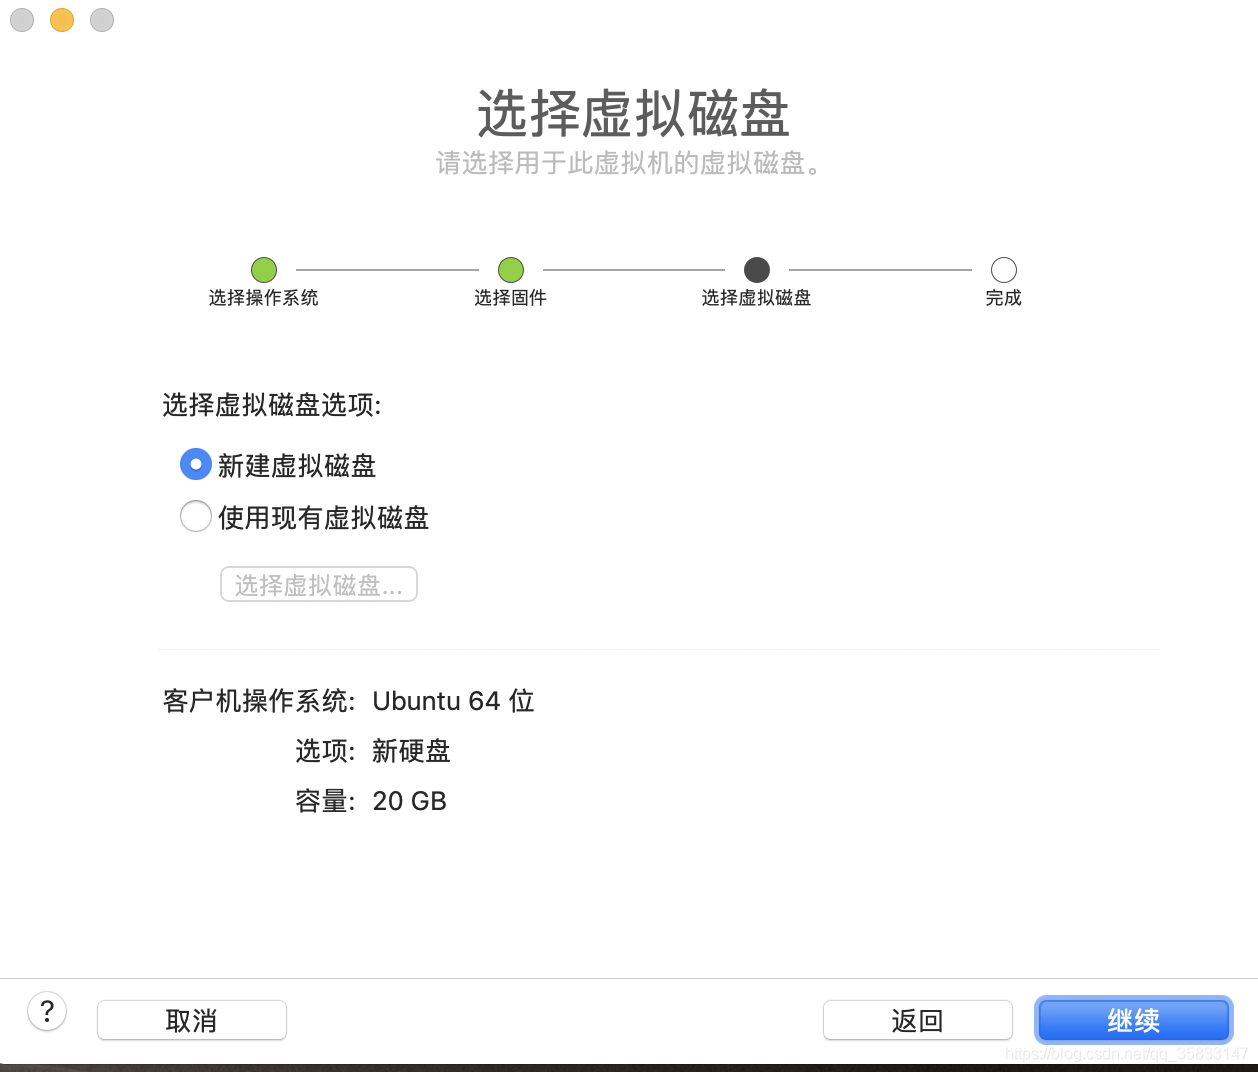Click the dark 选择虚拟磁盘 step circle
The image size is (1258, 1072).
coord(757,269)
